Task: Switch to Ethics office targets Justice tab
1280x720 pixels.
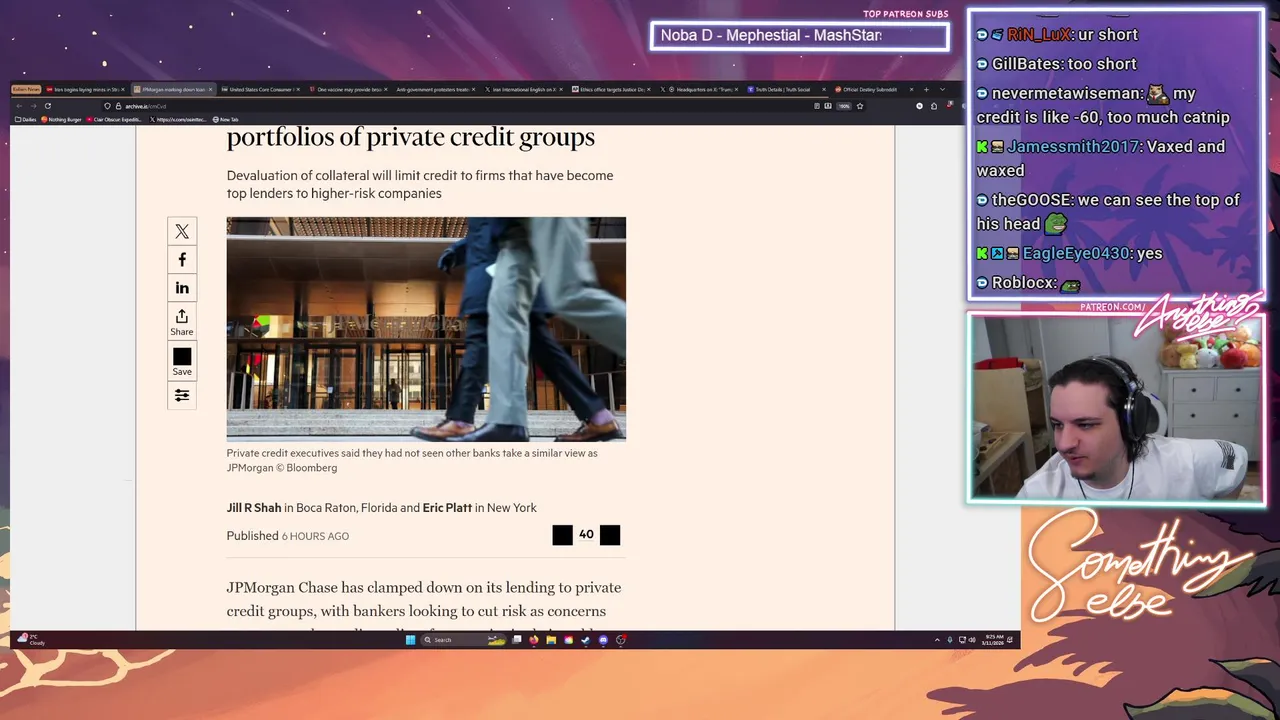Action: point(610,89)
